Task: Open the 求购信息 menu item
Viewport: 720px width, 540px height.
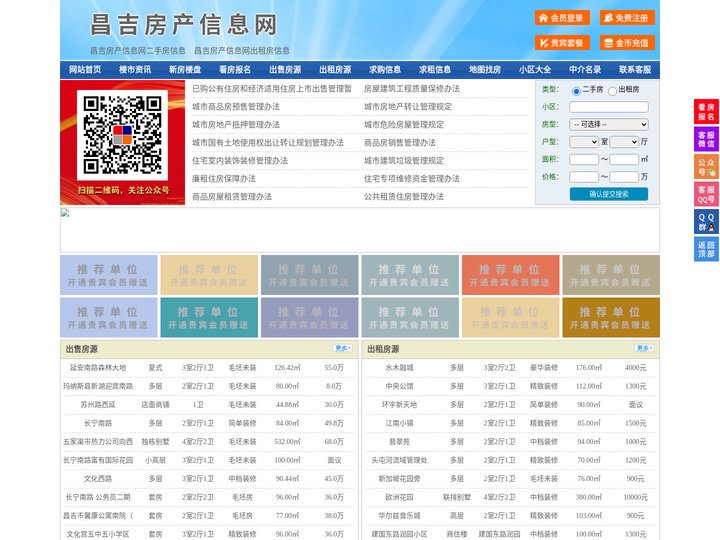Action: point(385,70)
